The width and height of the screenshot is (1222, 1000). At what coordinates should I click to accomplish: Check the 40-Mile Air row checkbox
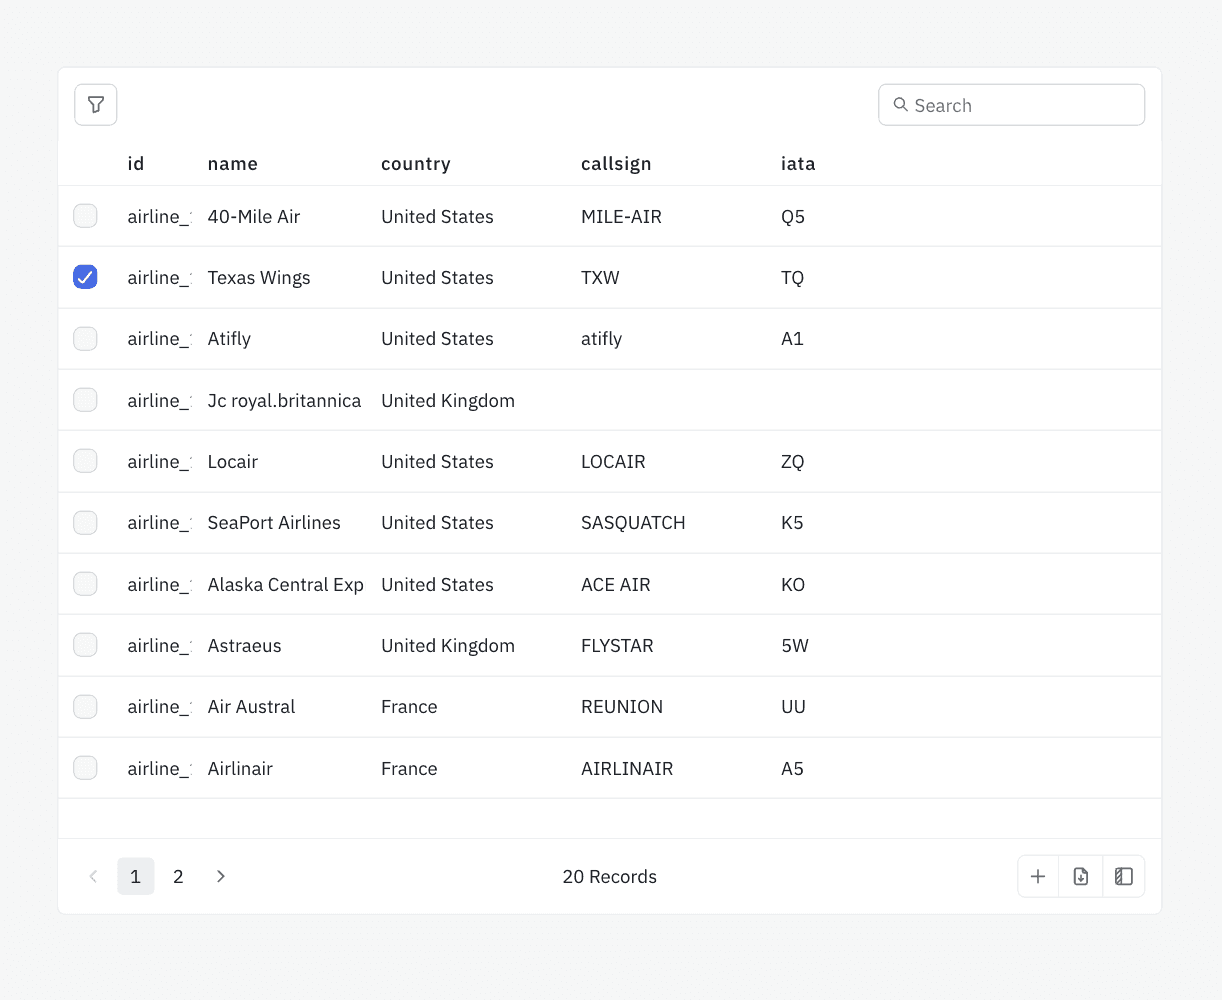pyautogui.click(x=86, y=216)
